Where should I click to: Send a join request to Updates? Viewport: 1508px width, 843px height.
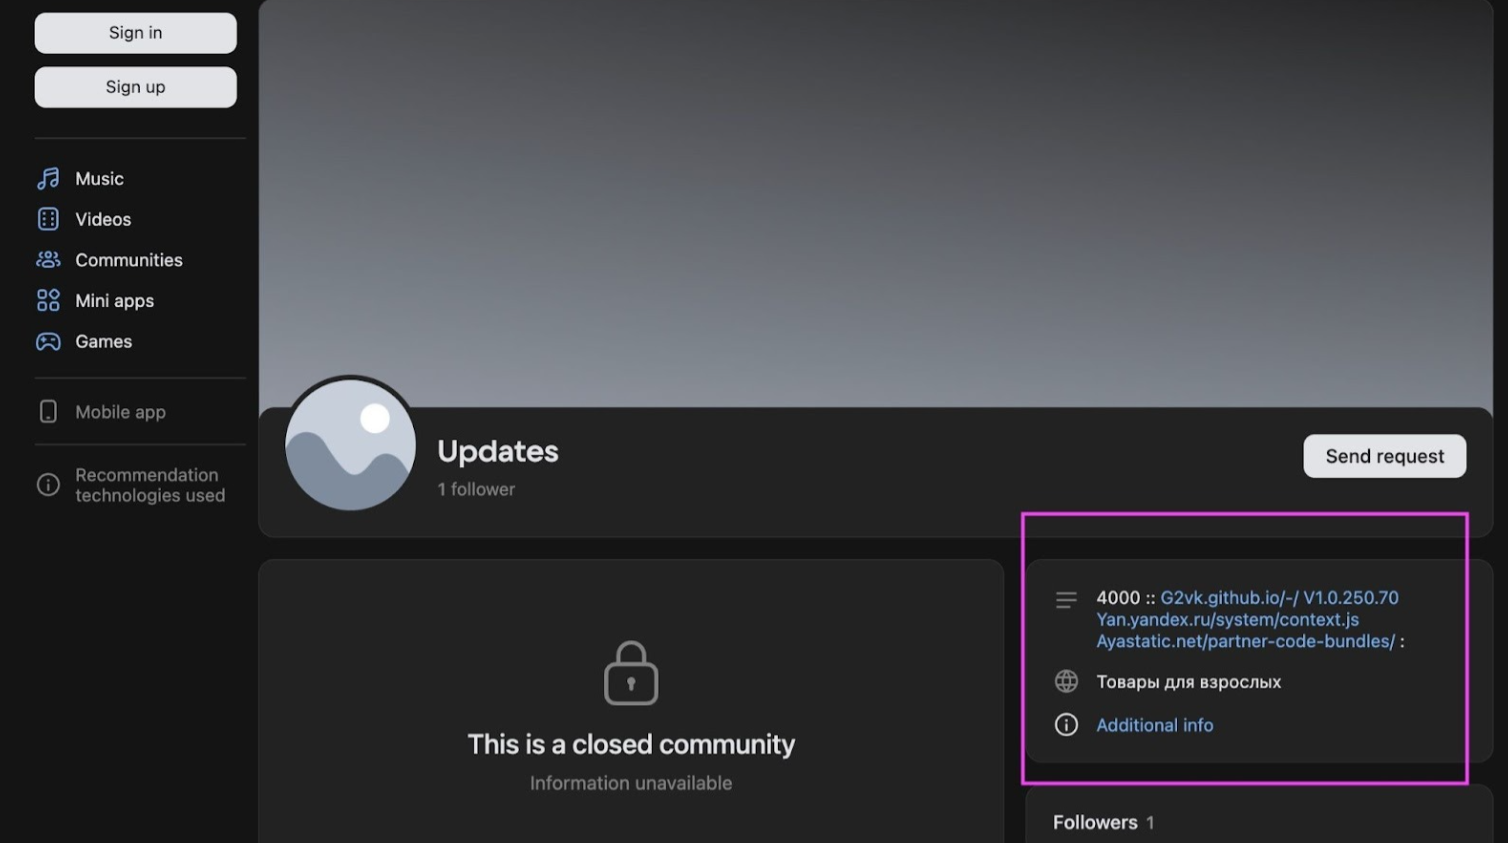point(1384,456)
